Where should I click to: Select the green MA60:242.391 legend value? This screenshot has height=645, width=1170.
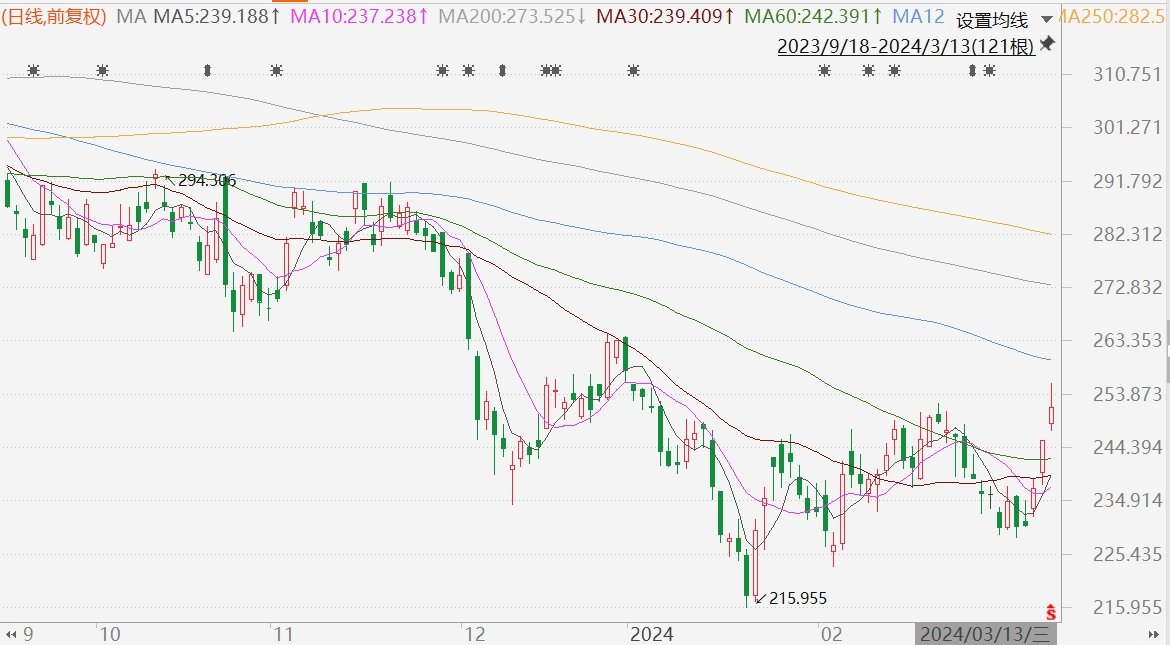tap(814, 16)
